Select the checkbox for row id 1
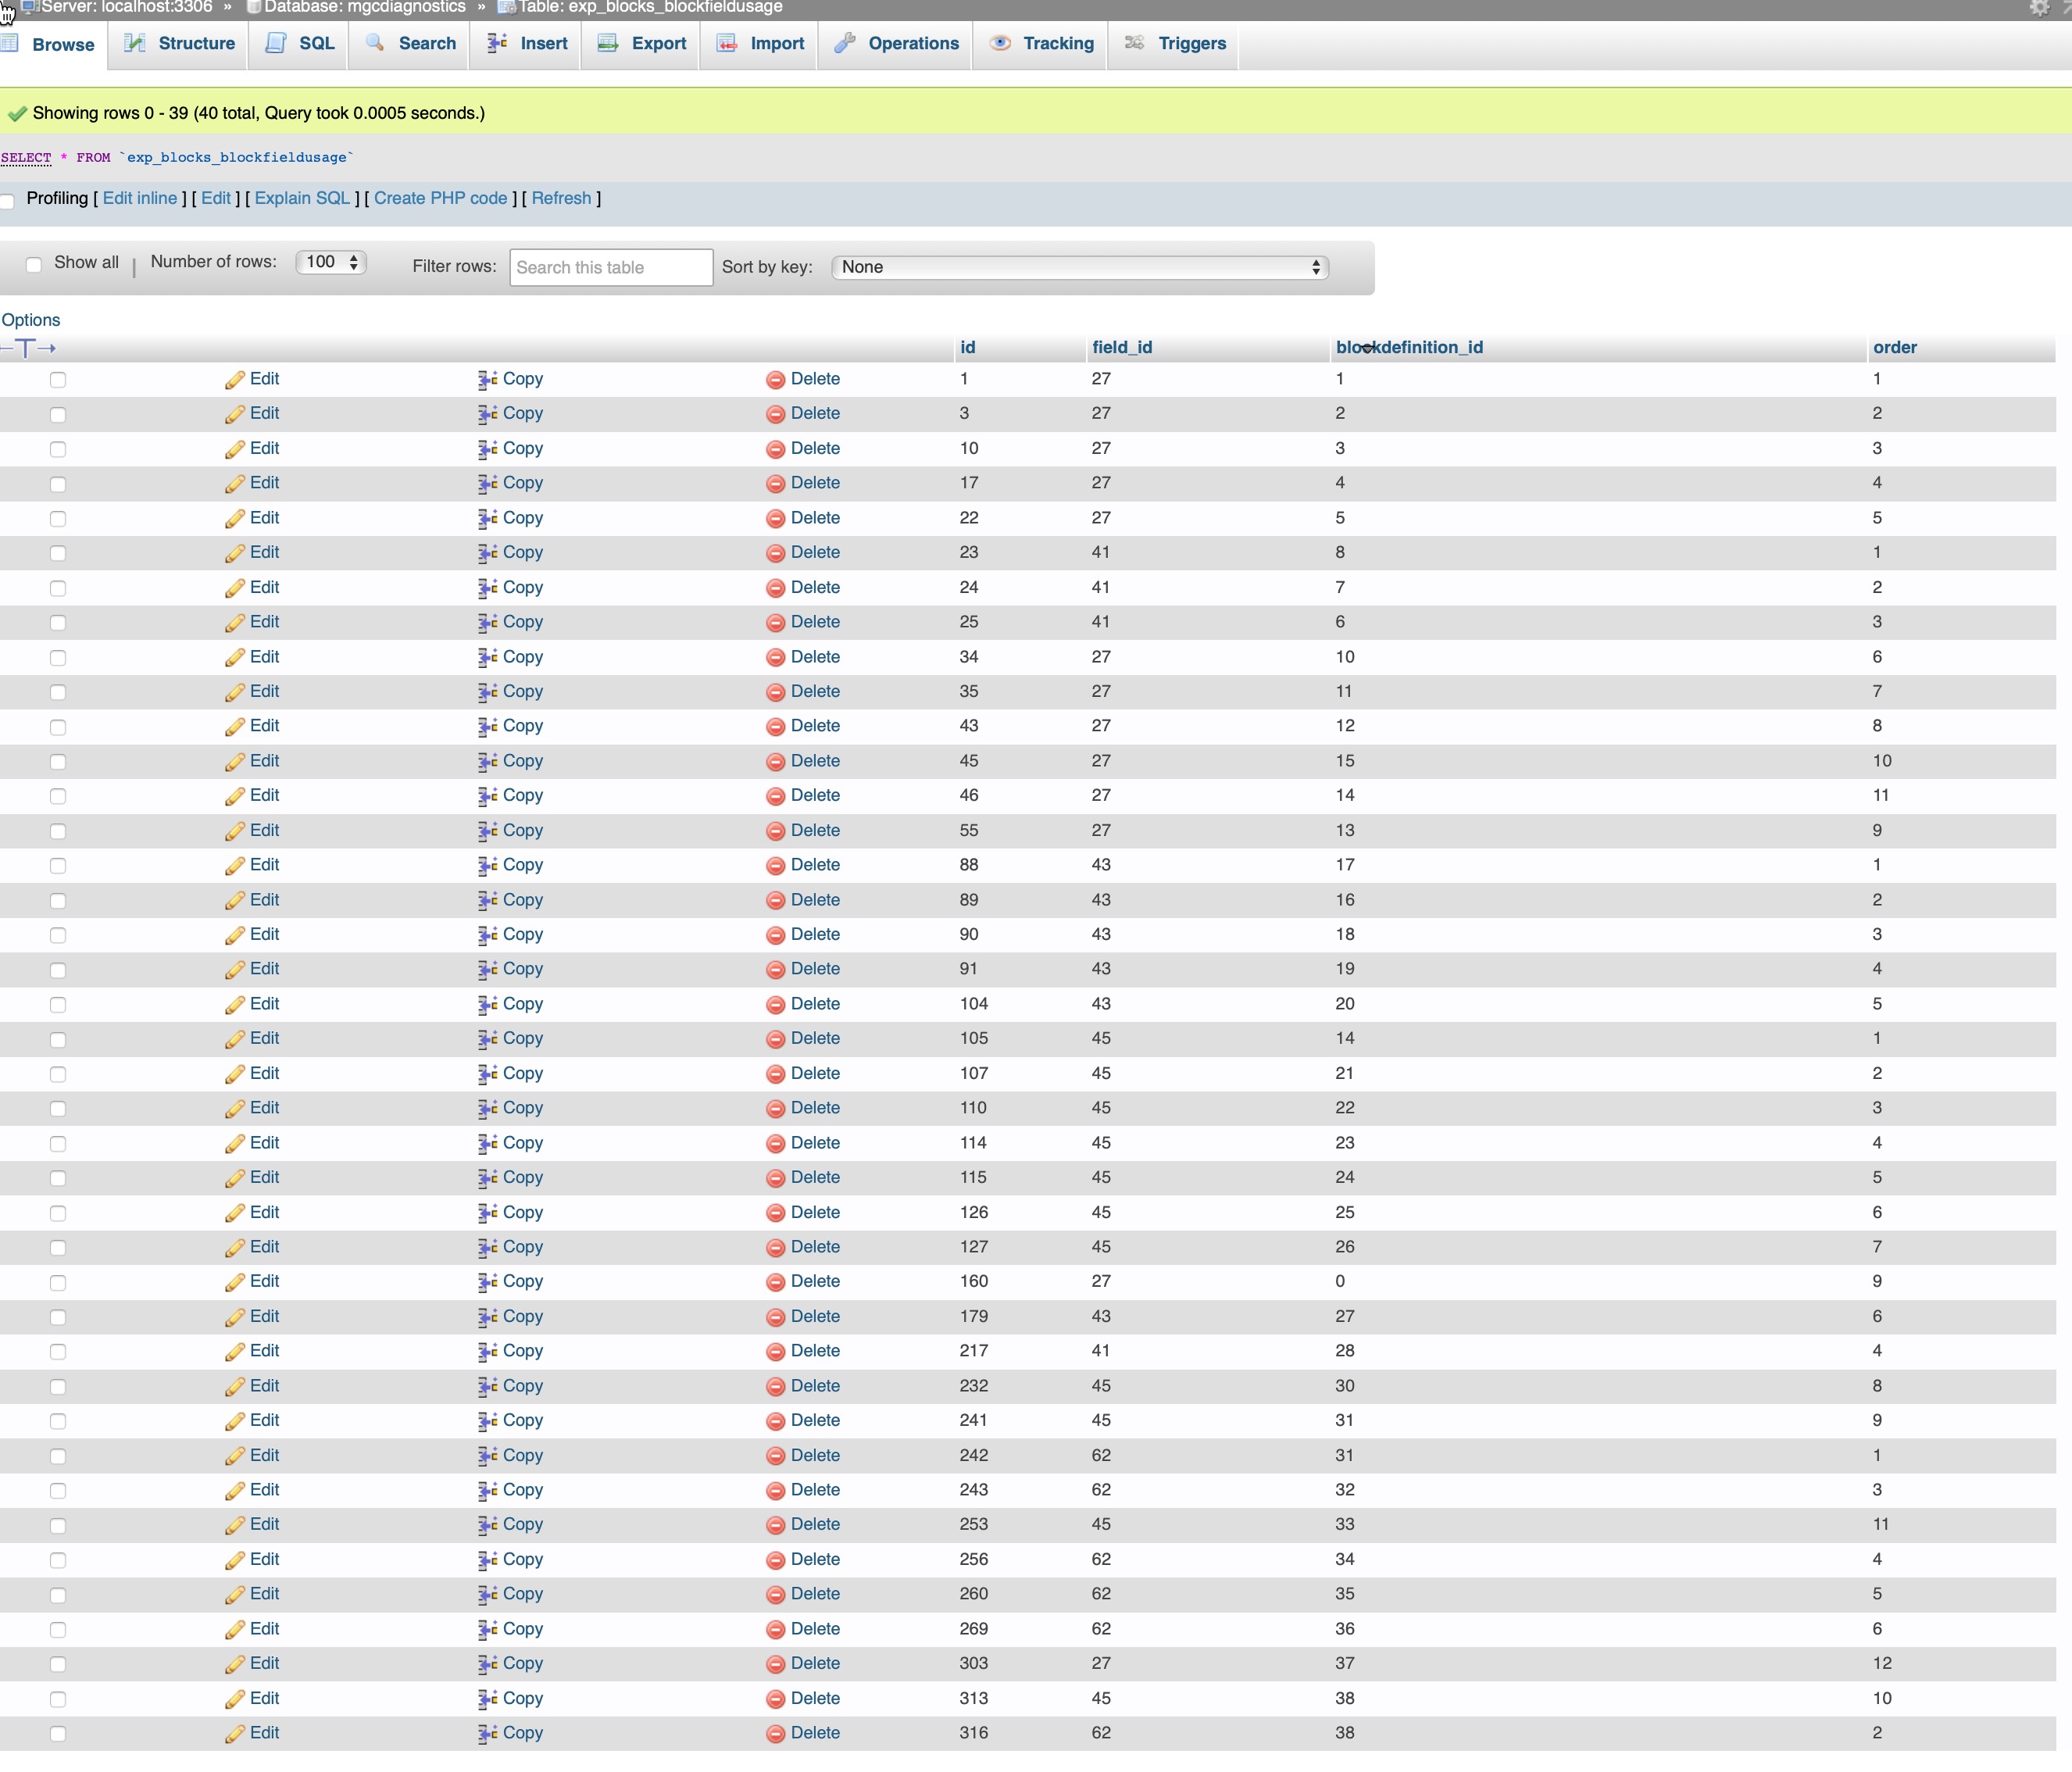2072x1772 pixels. point(58,380)
